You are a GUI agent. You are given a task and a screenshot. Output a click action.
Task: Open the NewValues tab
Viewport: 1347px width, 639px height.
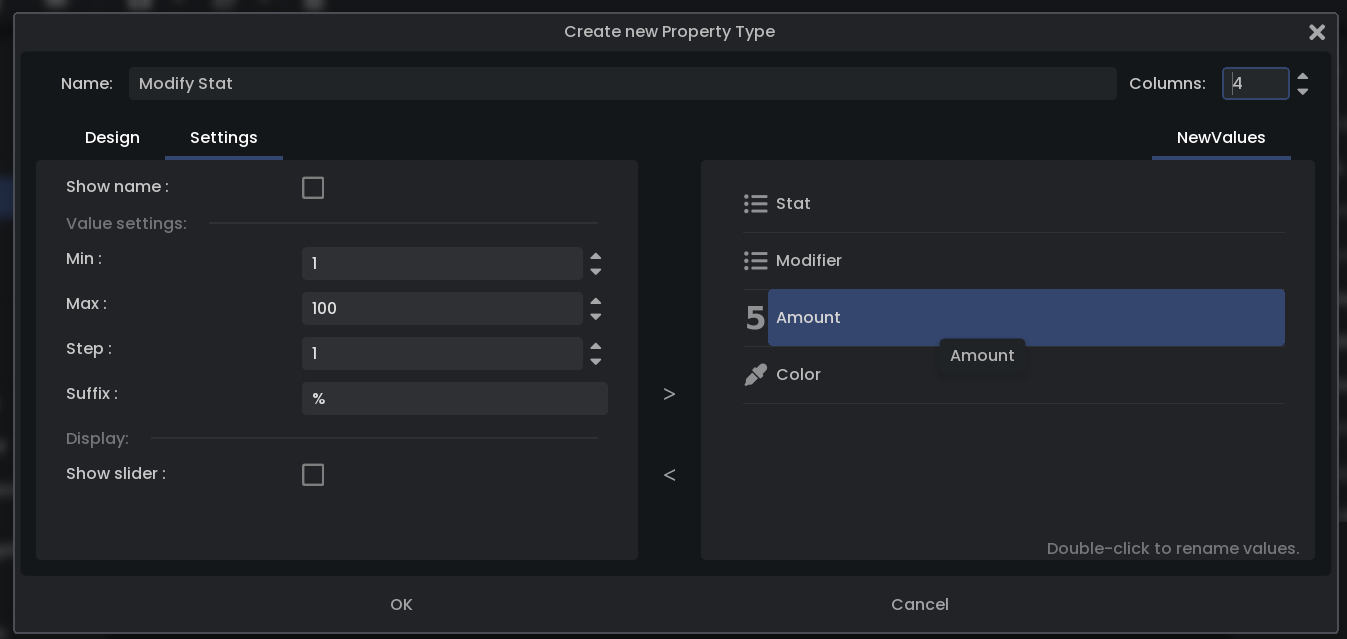(1220, 138)
